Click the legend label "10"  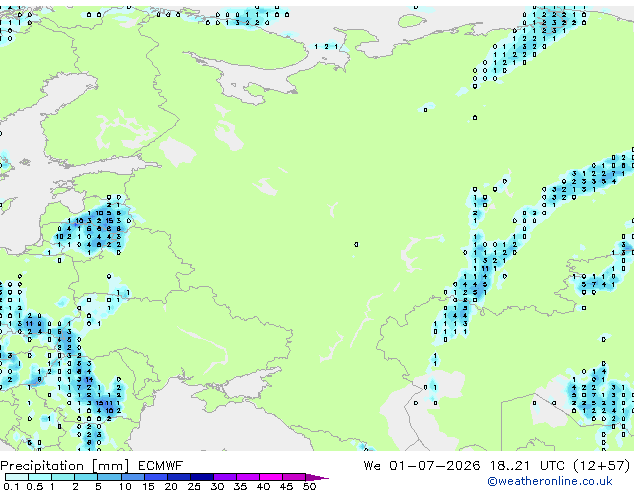(125, 486)
